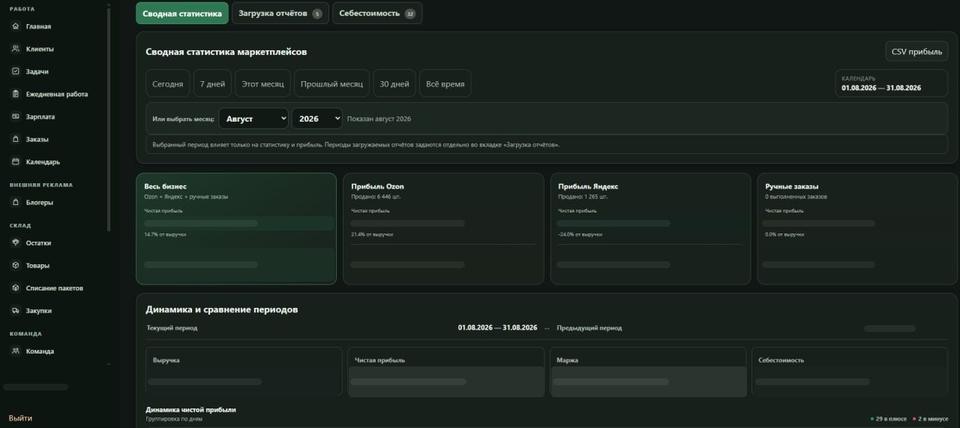Click 'Продано: 6 446 шт.' text

coord(376,197)
